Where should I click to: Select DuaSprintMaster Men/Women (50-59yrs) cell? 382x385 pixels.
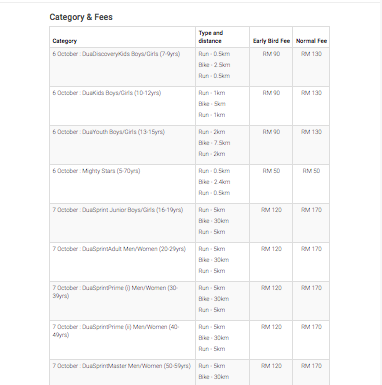click(x=122, y=372)
